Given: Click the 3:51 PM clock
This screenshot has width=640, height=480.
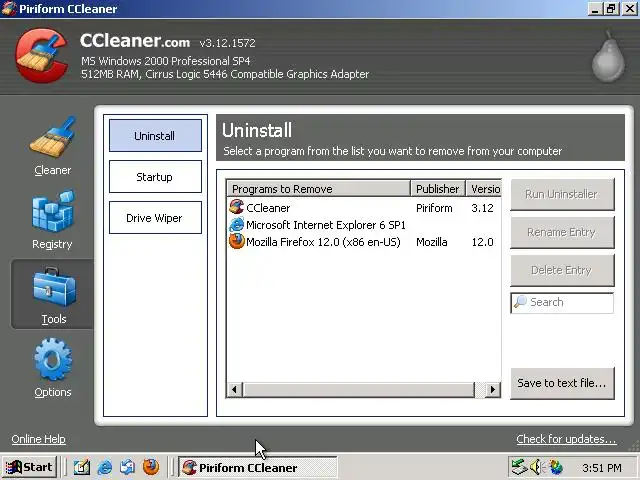Looking at the screenshot, I should [x=602, y=467].
